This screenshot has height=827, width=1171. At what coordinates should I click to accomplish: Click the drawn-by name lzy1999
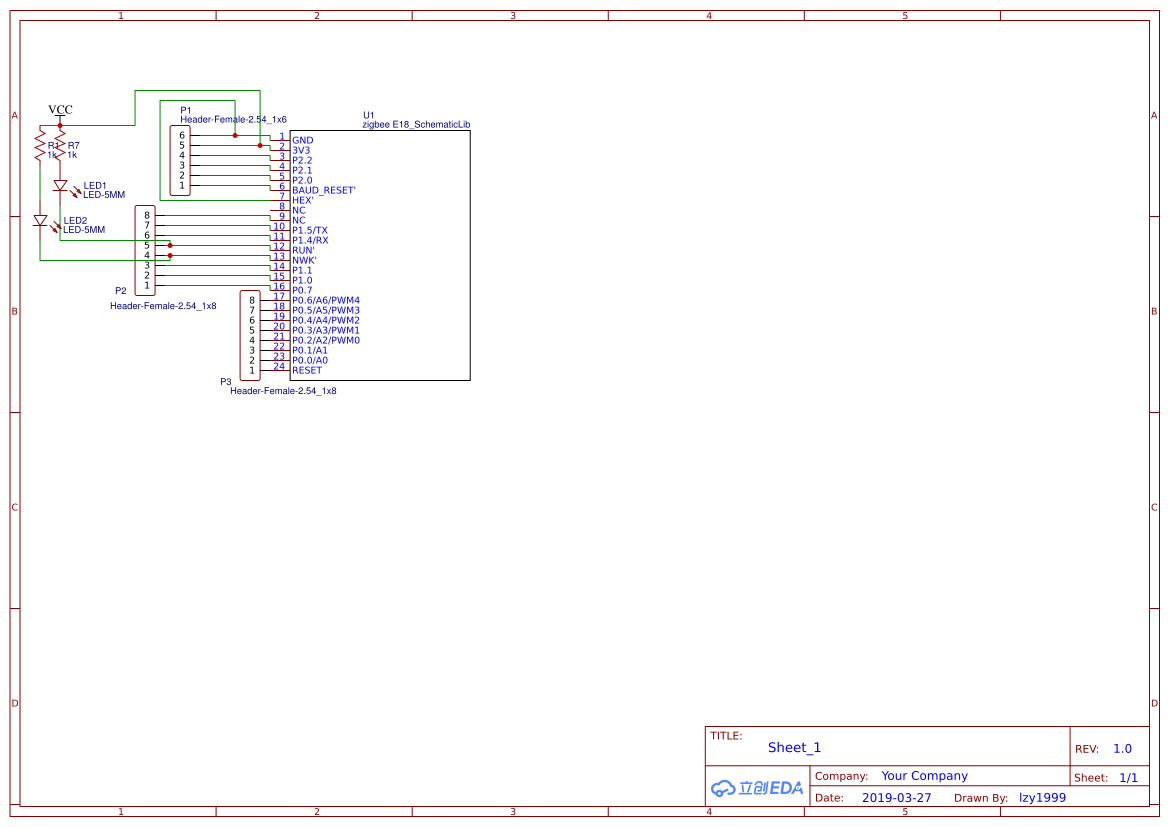pos(1042,798)
